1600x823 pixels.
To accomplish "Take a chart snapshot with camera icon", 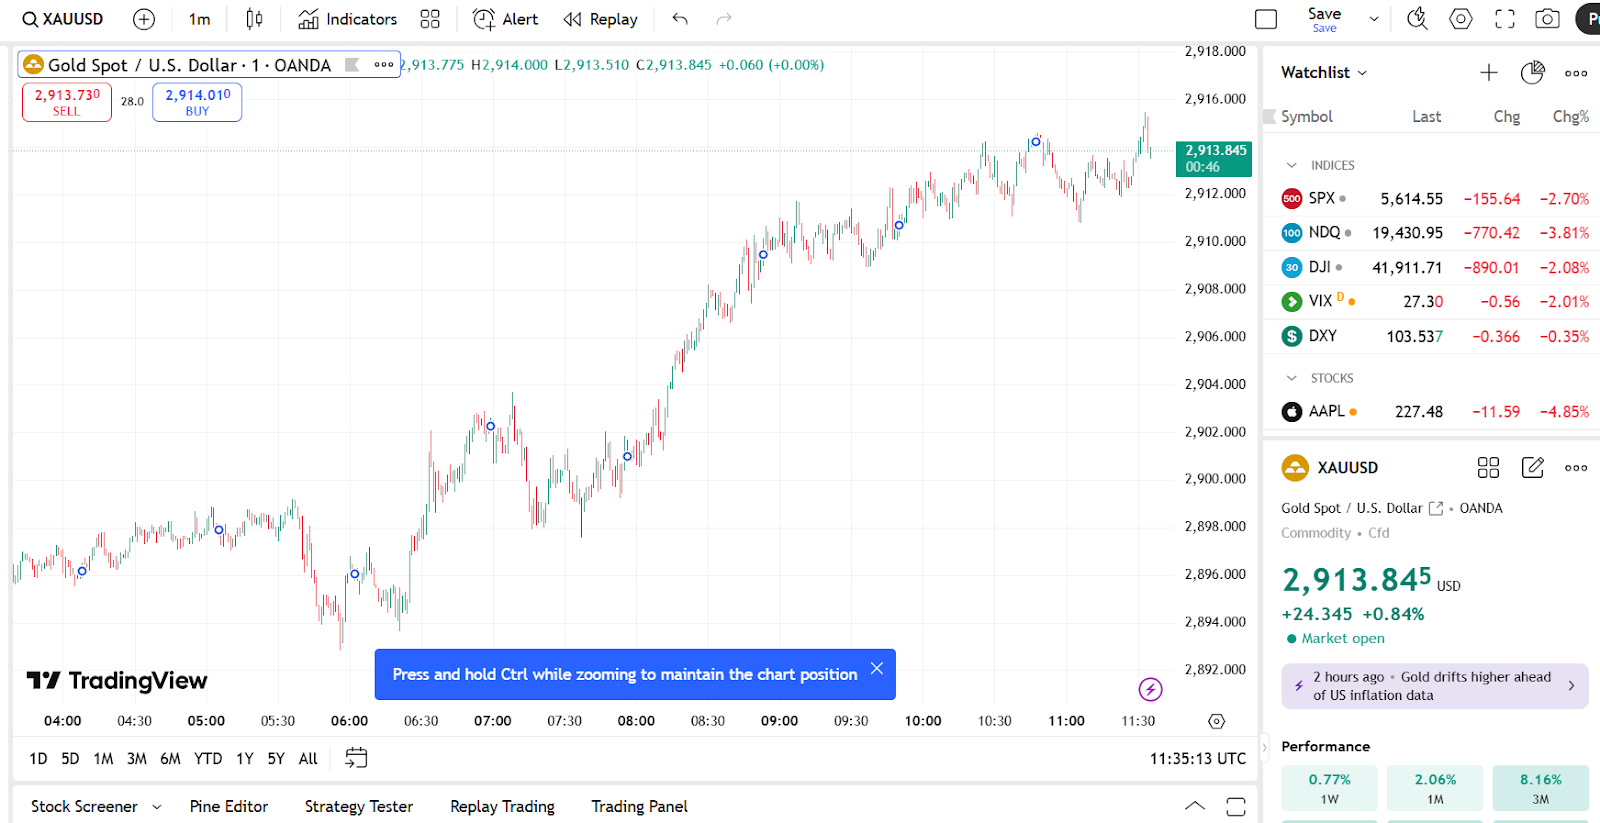I will [1547, 19].
